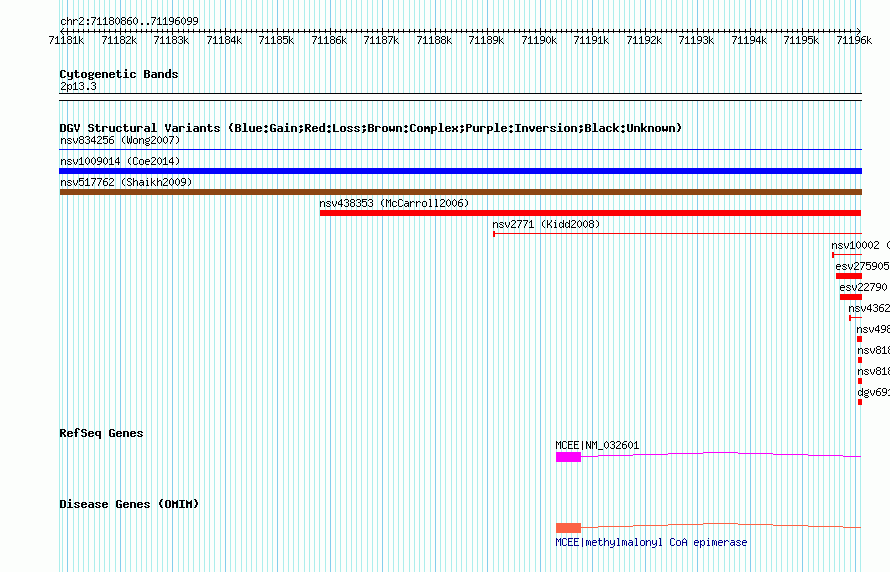Select the brown nsv517762 complex variant bar

tap(460, 192)
